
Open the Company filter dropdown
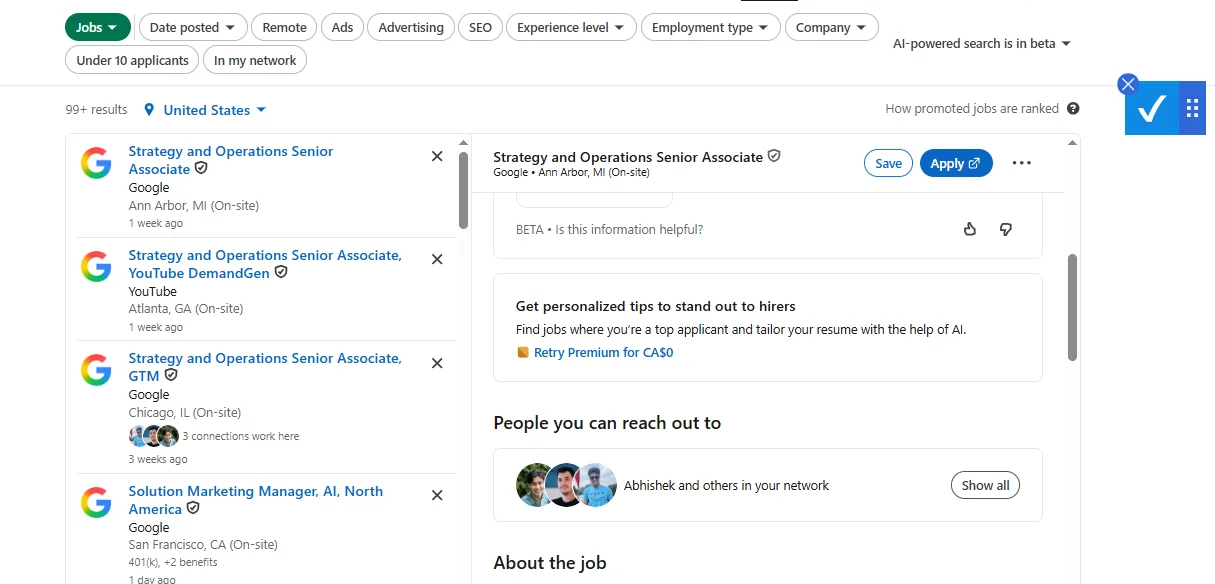pyautogui.click(x=832, y=28)
